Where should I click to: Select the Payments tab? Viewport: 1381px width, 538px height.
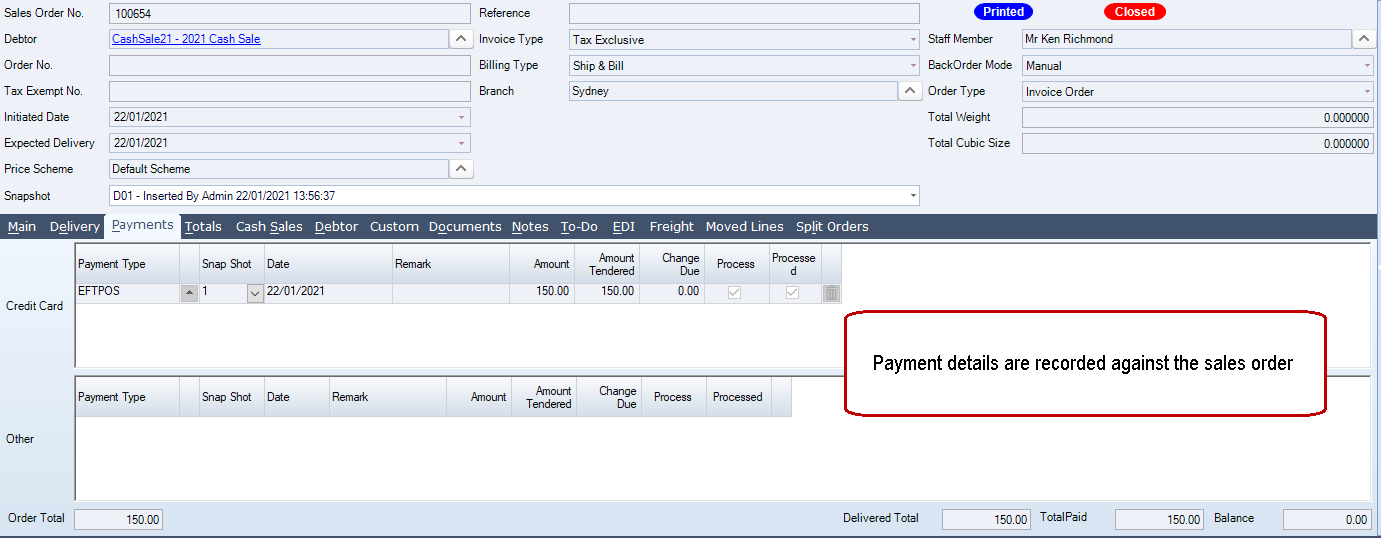tap(143, 225)
